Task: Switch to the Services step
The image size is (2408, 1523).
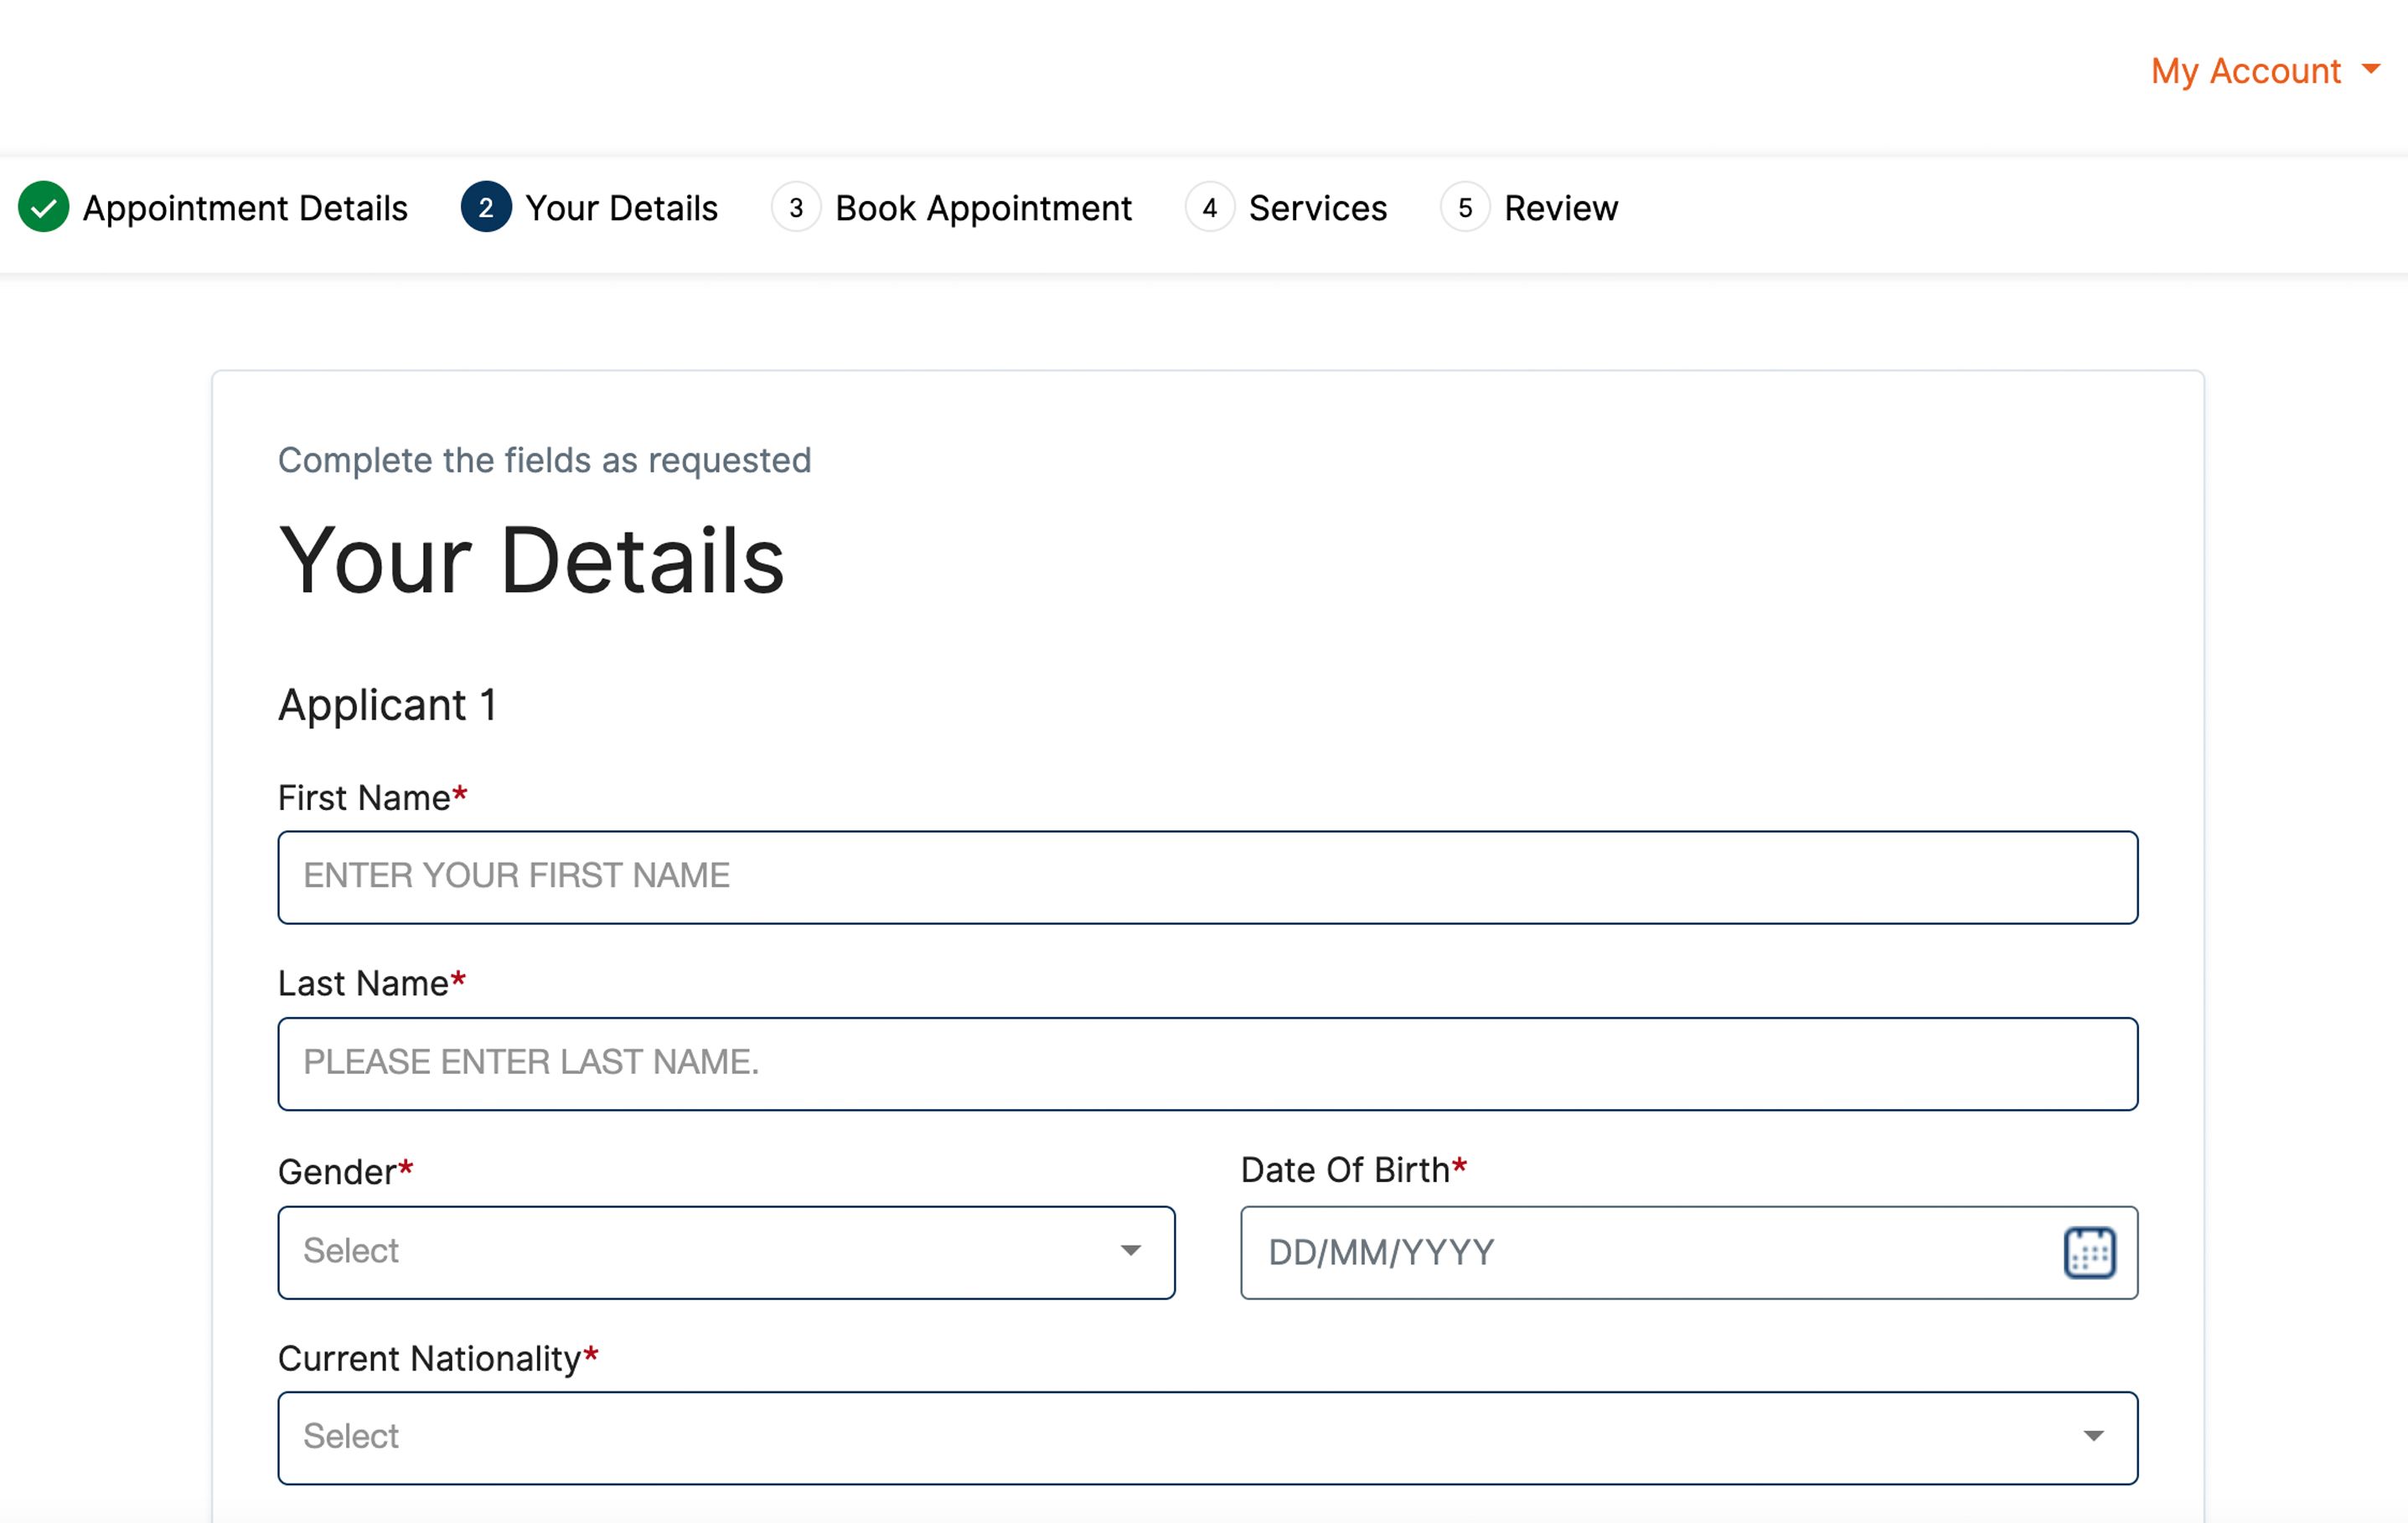Action: [1316, 208]
